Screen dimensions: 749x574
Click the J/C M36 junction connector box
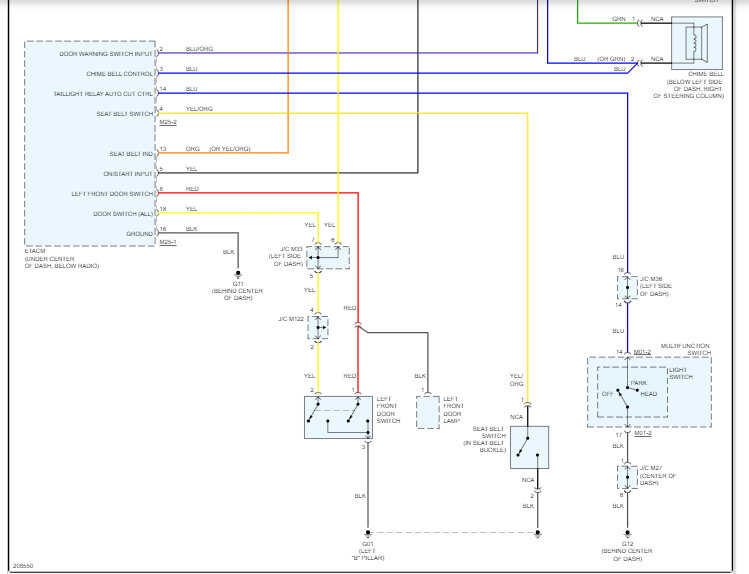(x=627, y=288)
